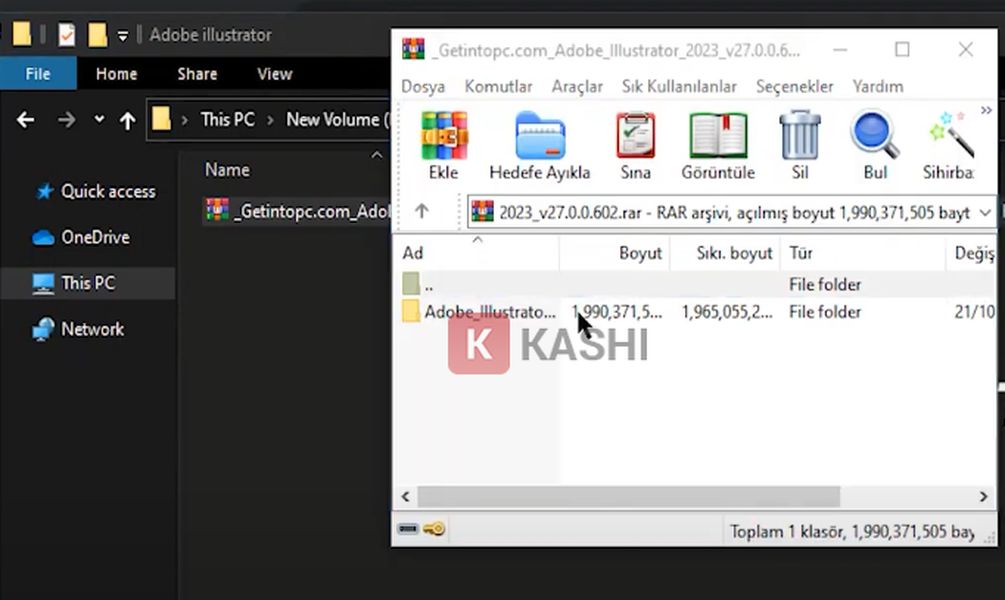Screen dimensions: 1005x600
Task: Open the recent locations dropdown in Explorer
Action: (99, 120)
